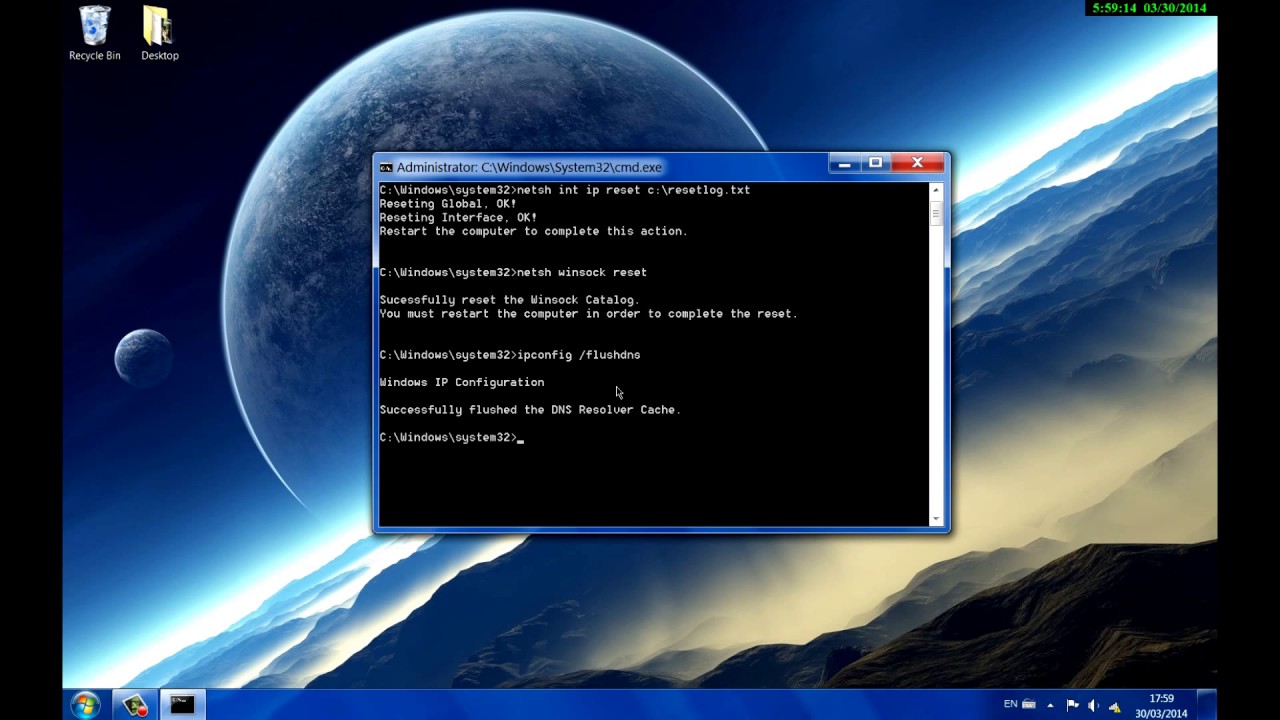
Task: Click 'Successfully flushed the DNS Resolver Cache.' text
Action: tap(530, 410)
